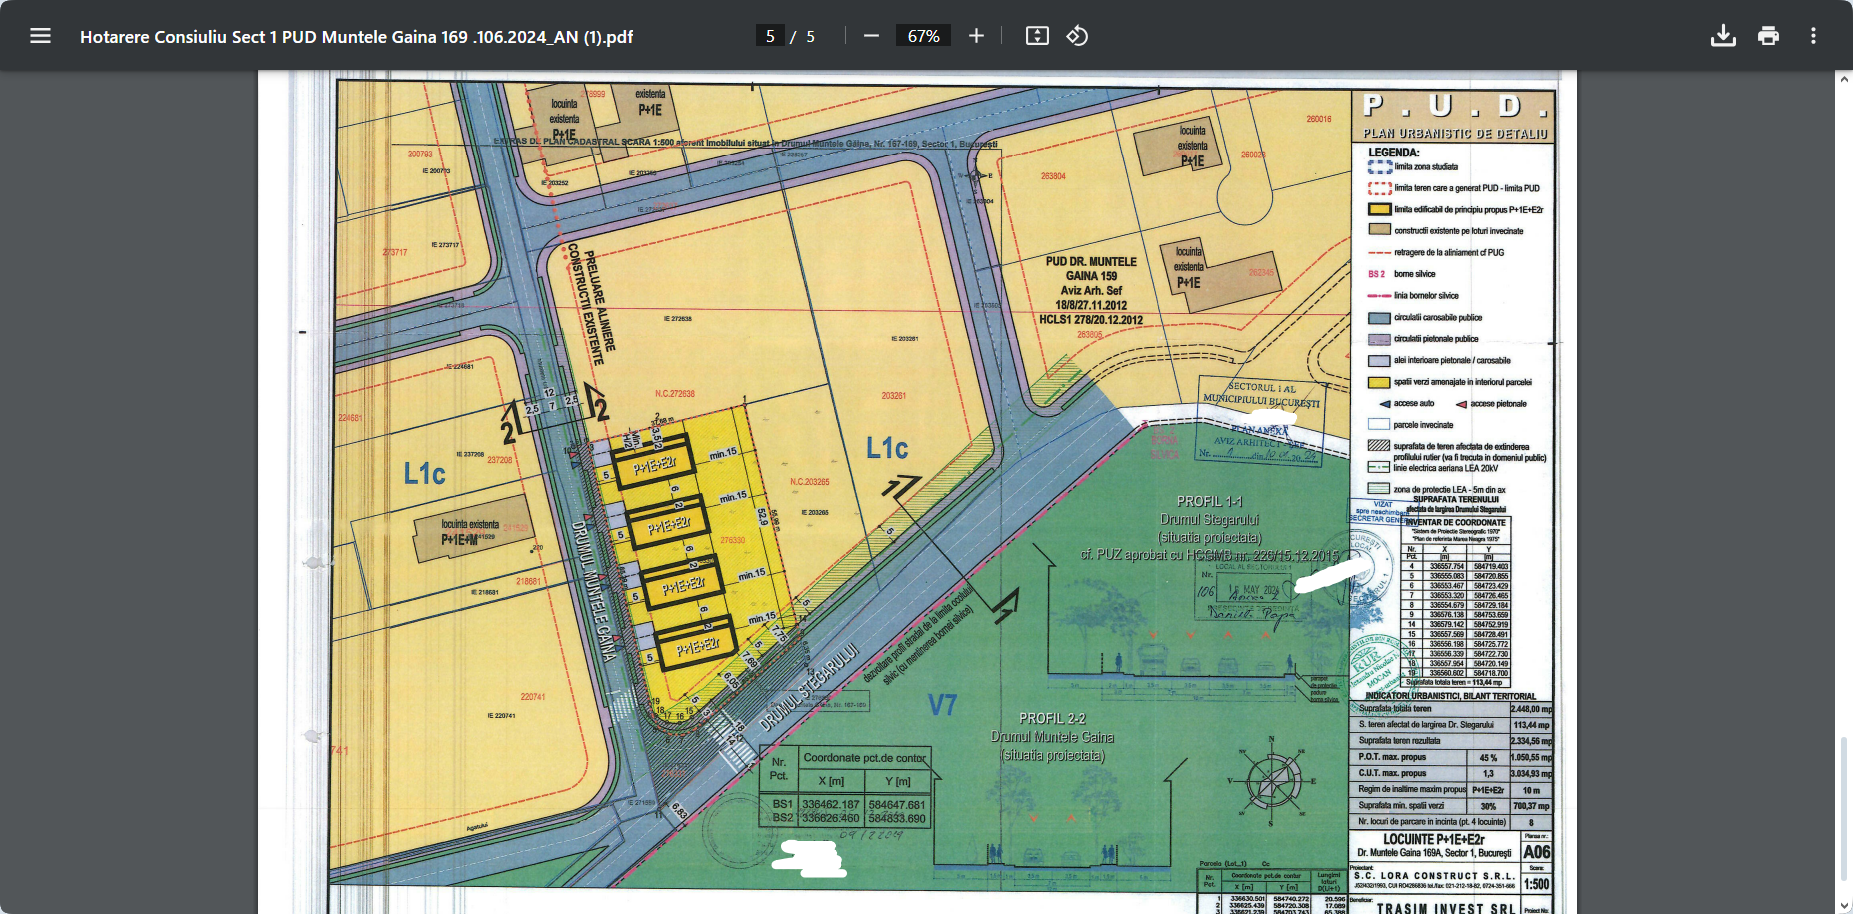Click the green V7 zone label

942,706
